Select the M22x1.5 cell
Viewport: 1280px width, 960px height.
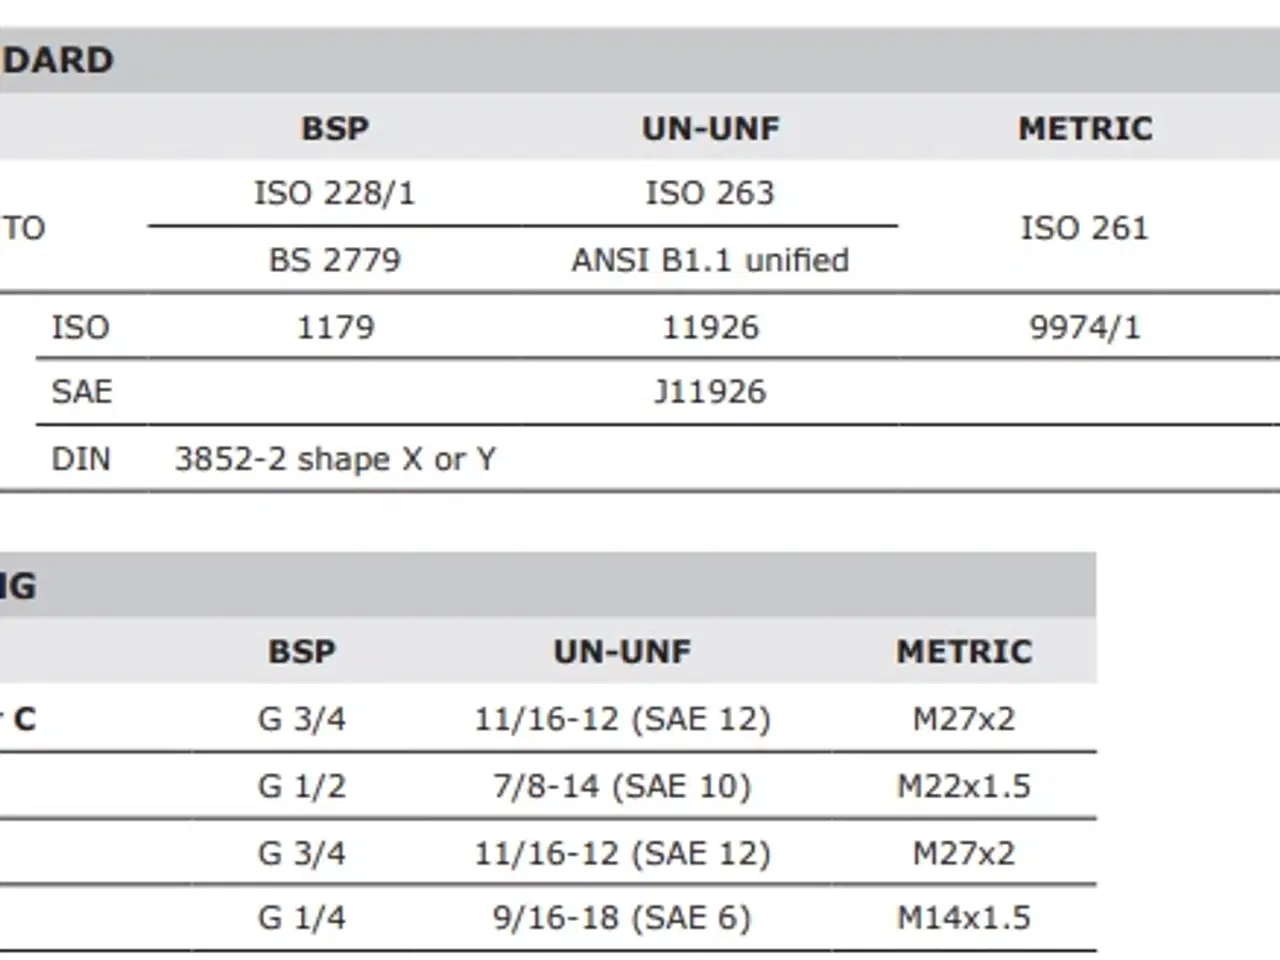coord(964,786)
